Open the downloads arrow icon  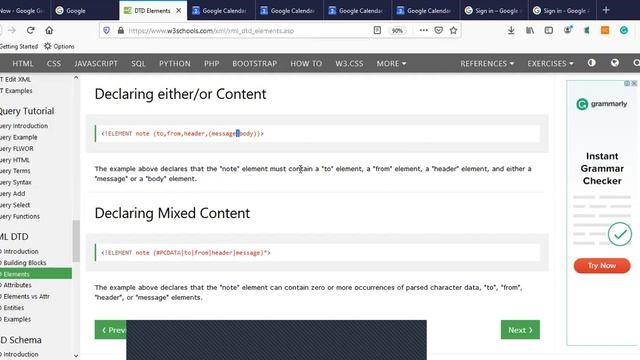tap(511, 30)
